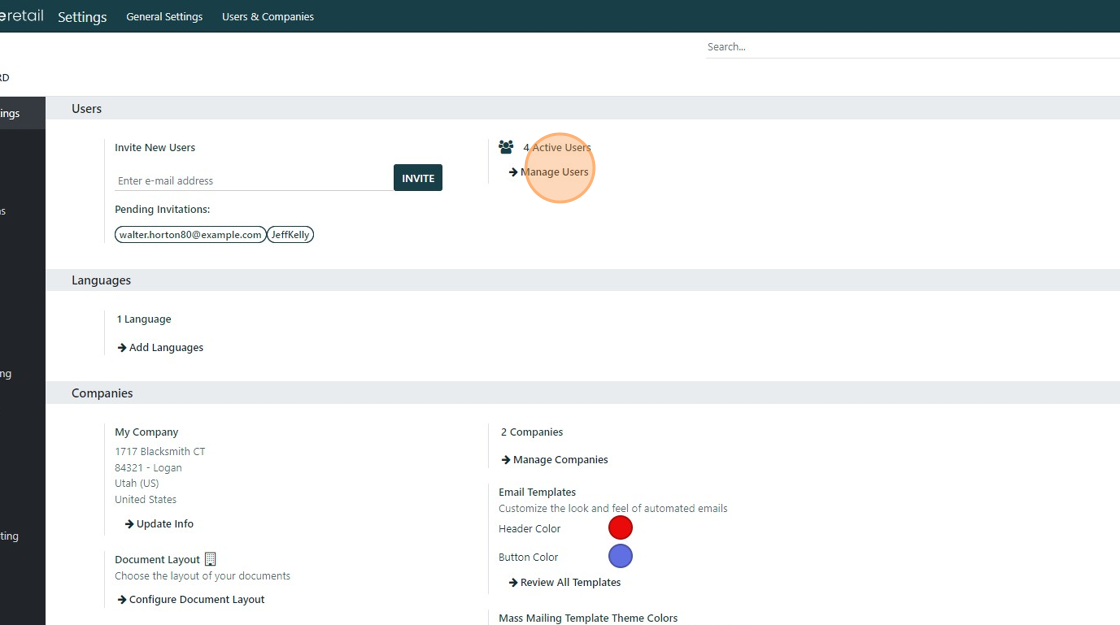Click the '1717 Blacksmith CT' address line
The width and height of the screenshot is (1120, 625).
(160, 451)
